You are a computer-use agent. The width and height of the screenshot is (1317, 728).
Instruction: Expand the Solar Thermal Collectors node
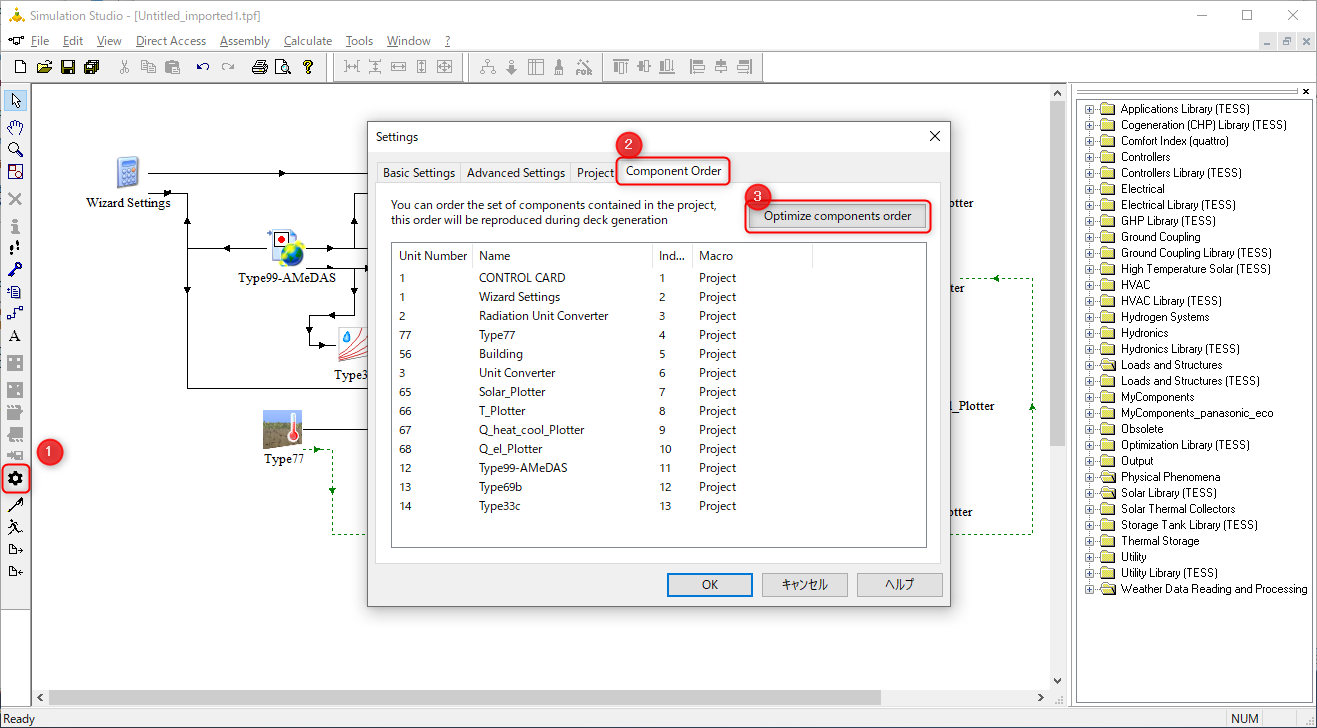1089,509
